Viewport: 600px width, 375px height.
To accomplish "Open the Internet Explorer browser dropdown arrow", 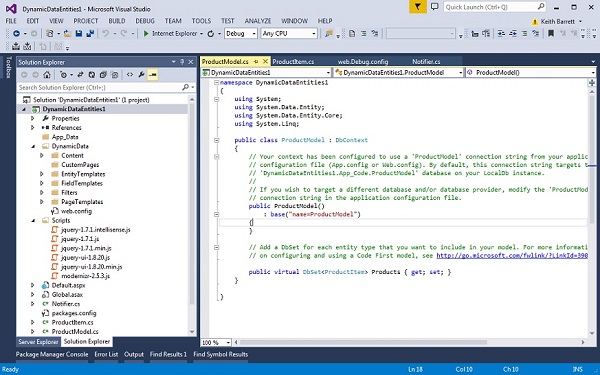I will (x=201, y=34).
